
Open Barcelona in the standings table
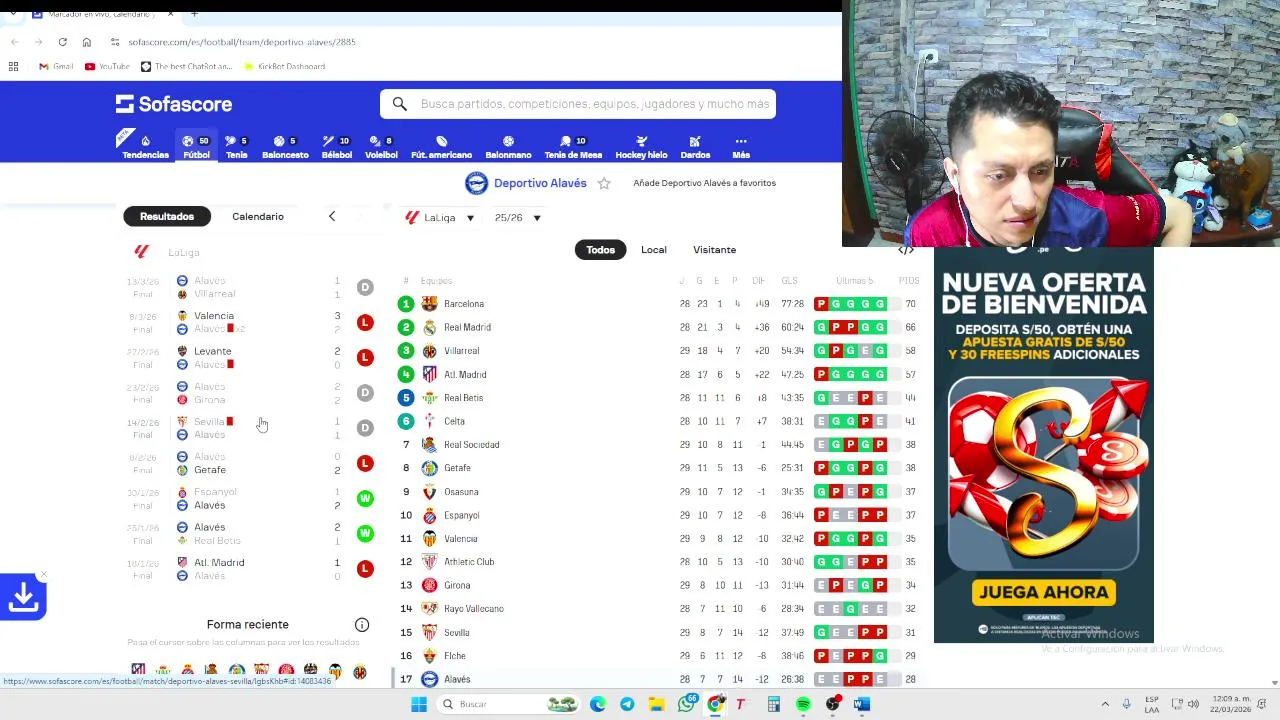point(658,304)
